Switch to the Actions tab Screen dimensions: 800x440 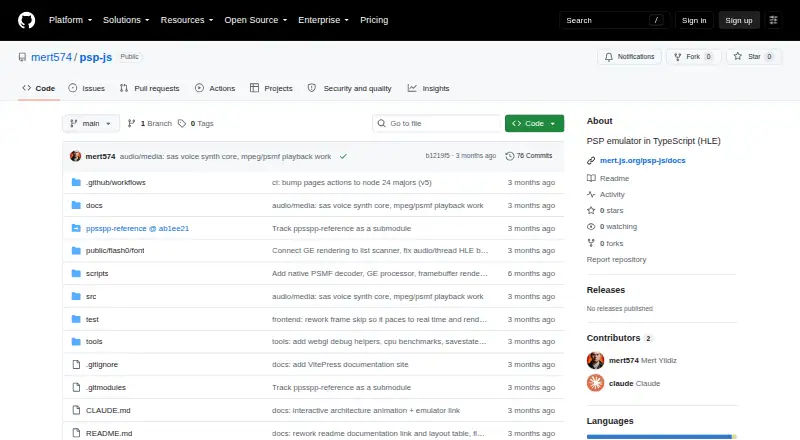[215, 88]
